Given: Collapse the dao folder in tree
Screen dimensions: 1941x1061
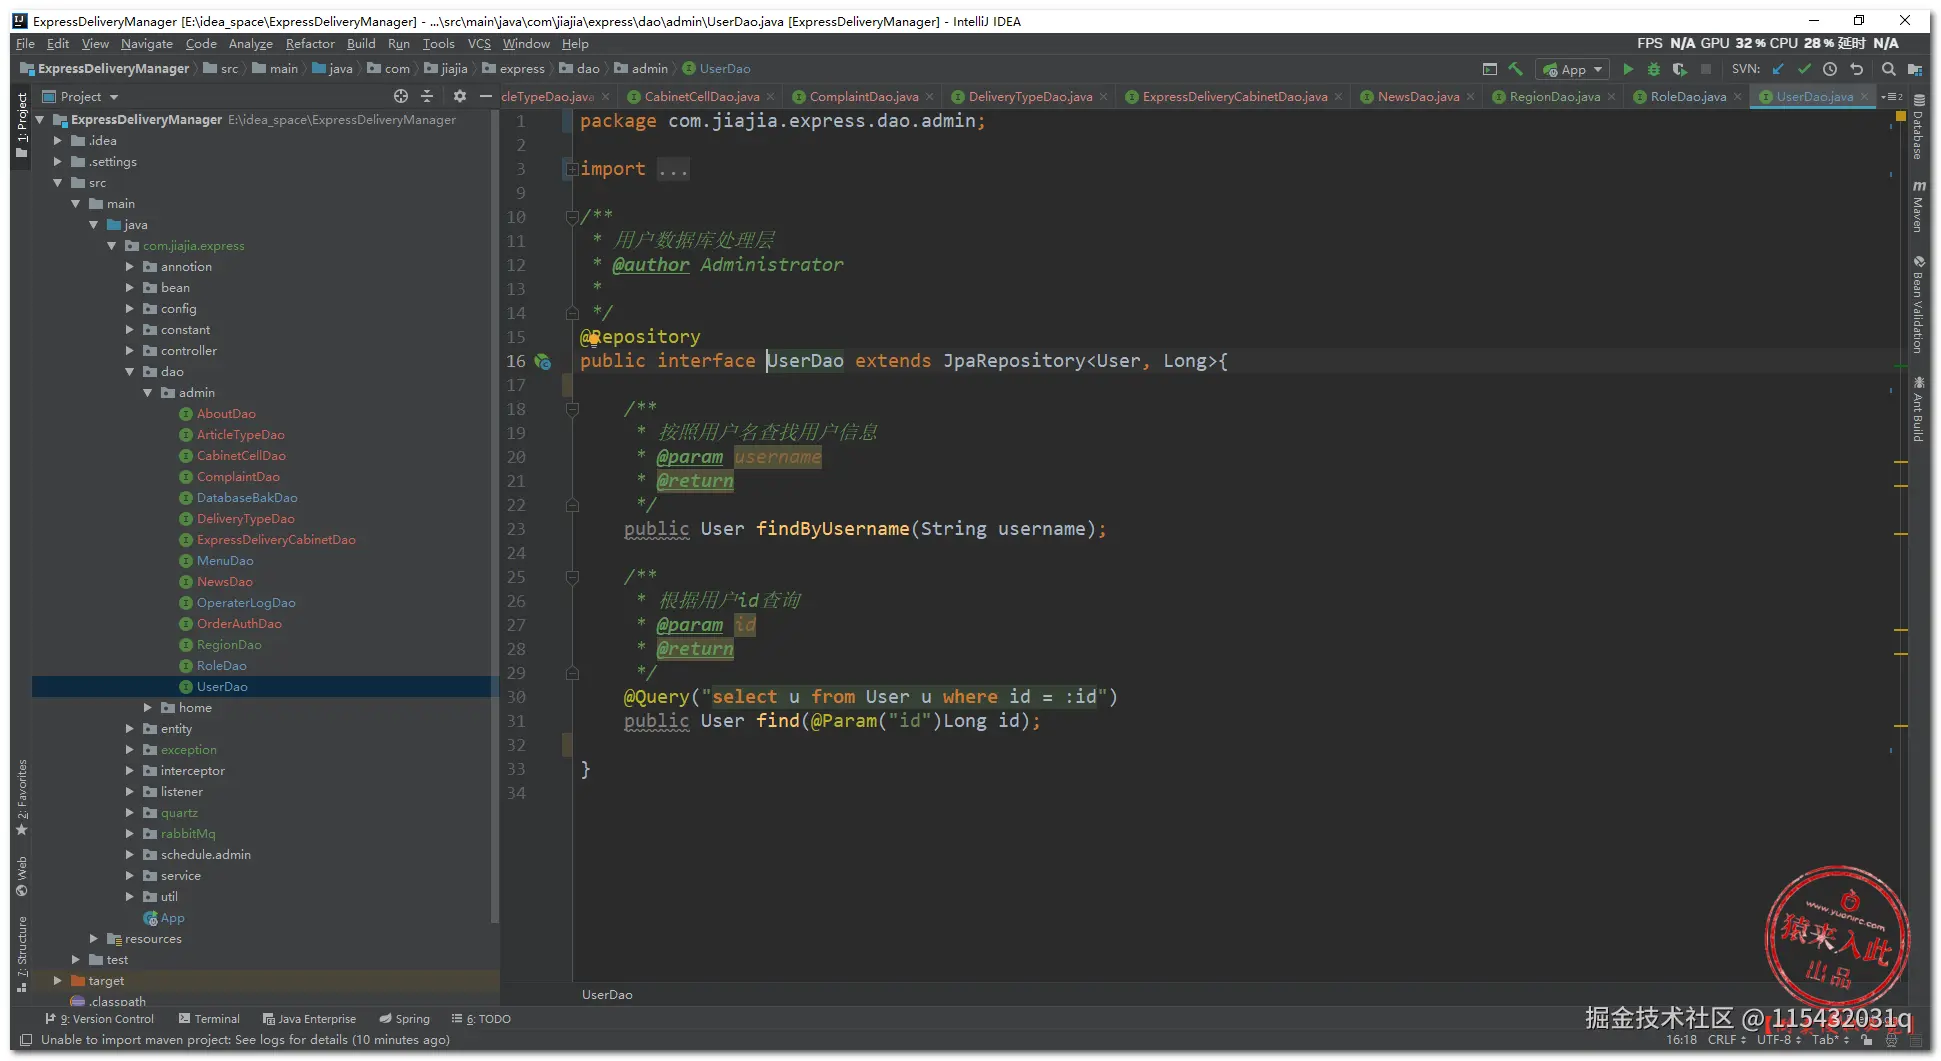Looking at the screenshot, I should tap(130, 372).
